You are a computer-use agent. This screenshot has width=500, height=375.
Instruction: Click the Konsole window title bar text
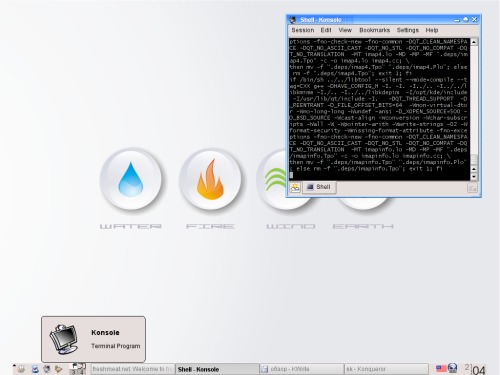point(321,20)
